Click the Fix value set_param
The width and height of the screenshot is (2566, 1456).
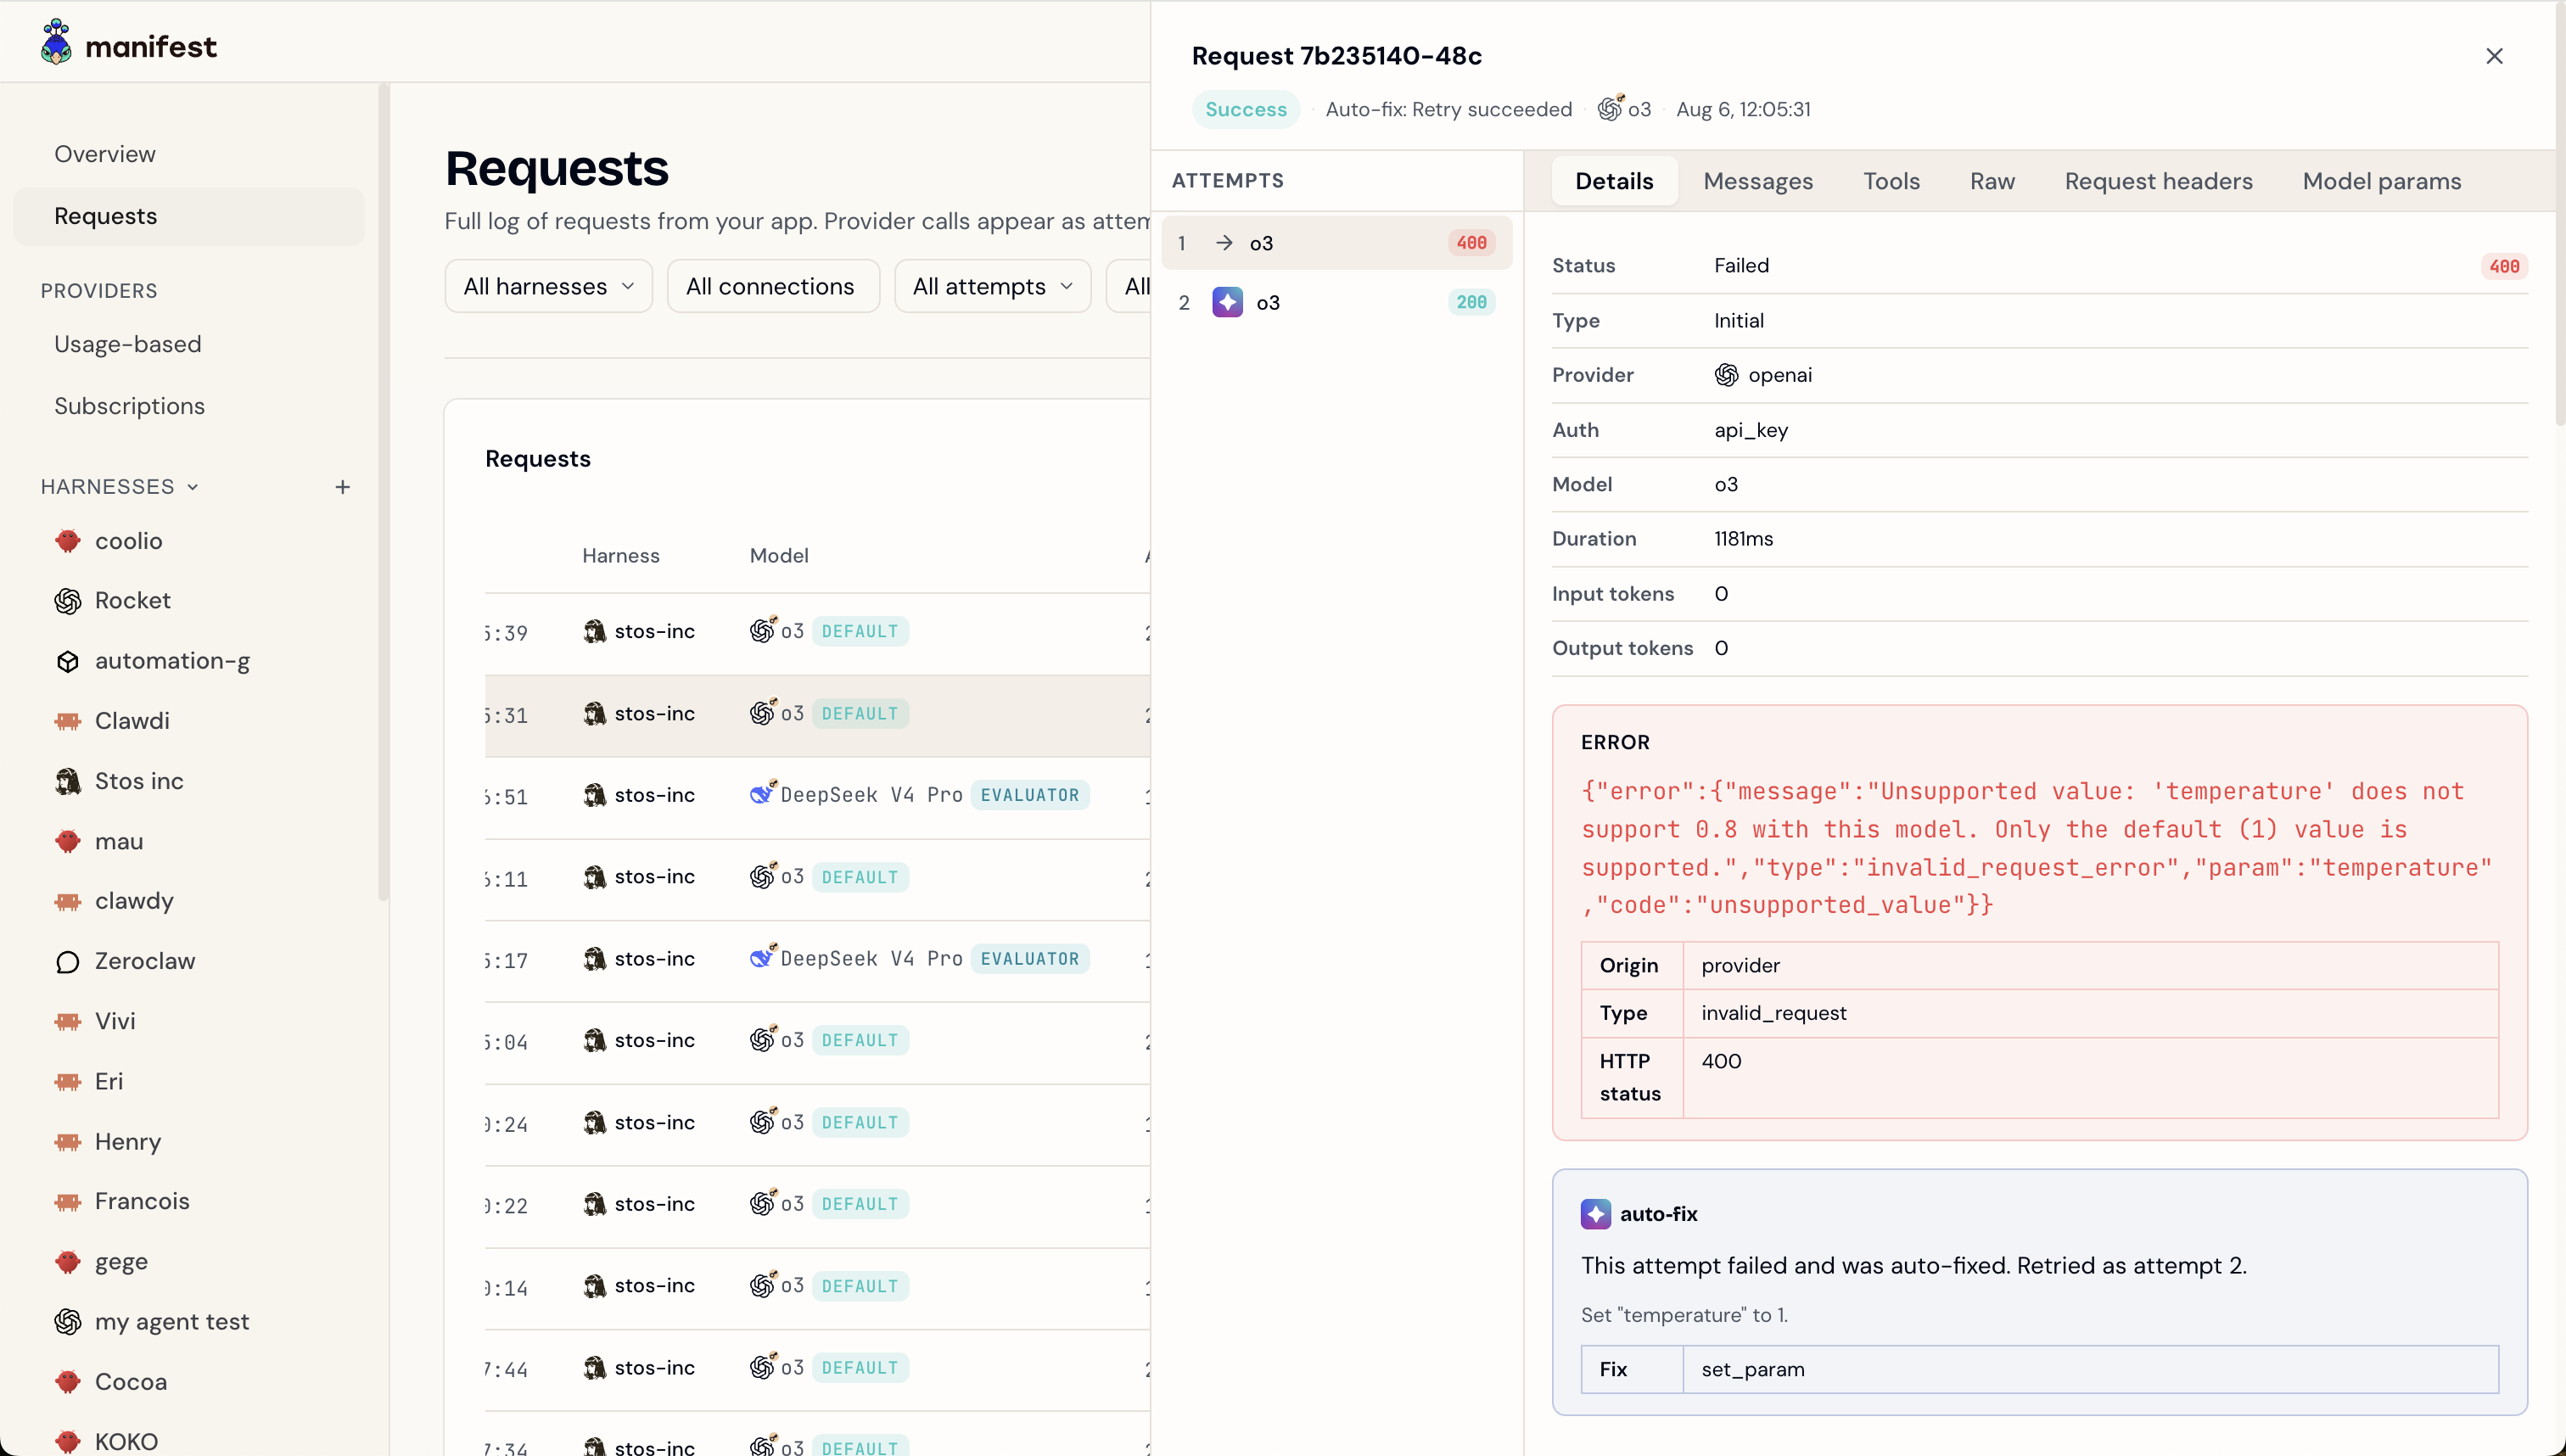click(1753, 1369)
